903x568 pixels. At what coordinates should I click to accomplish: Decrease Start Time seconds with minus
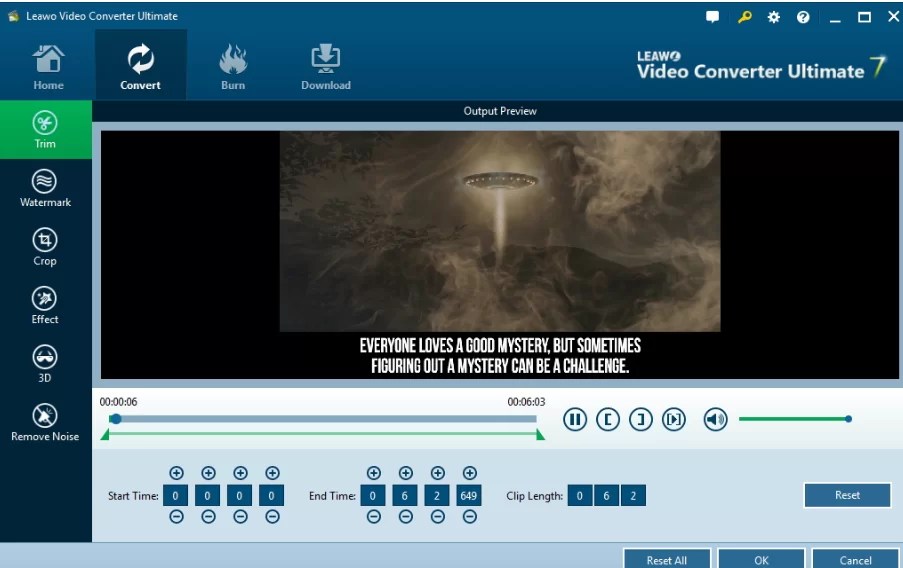(x=240, y=517)
